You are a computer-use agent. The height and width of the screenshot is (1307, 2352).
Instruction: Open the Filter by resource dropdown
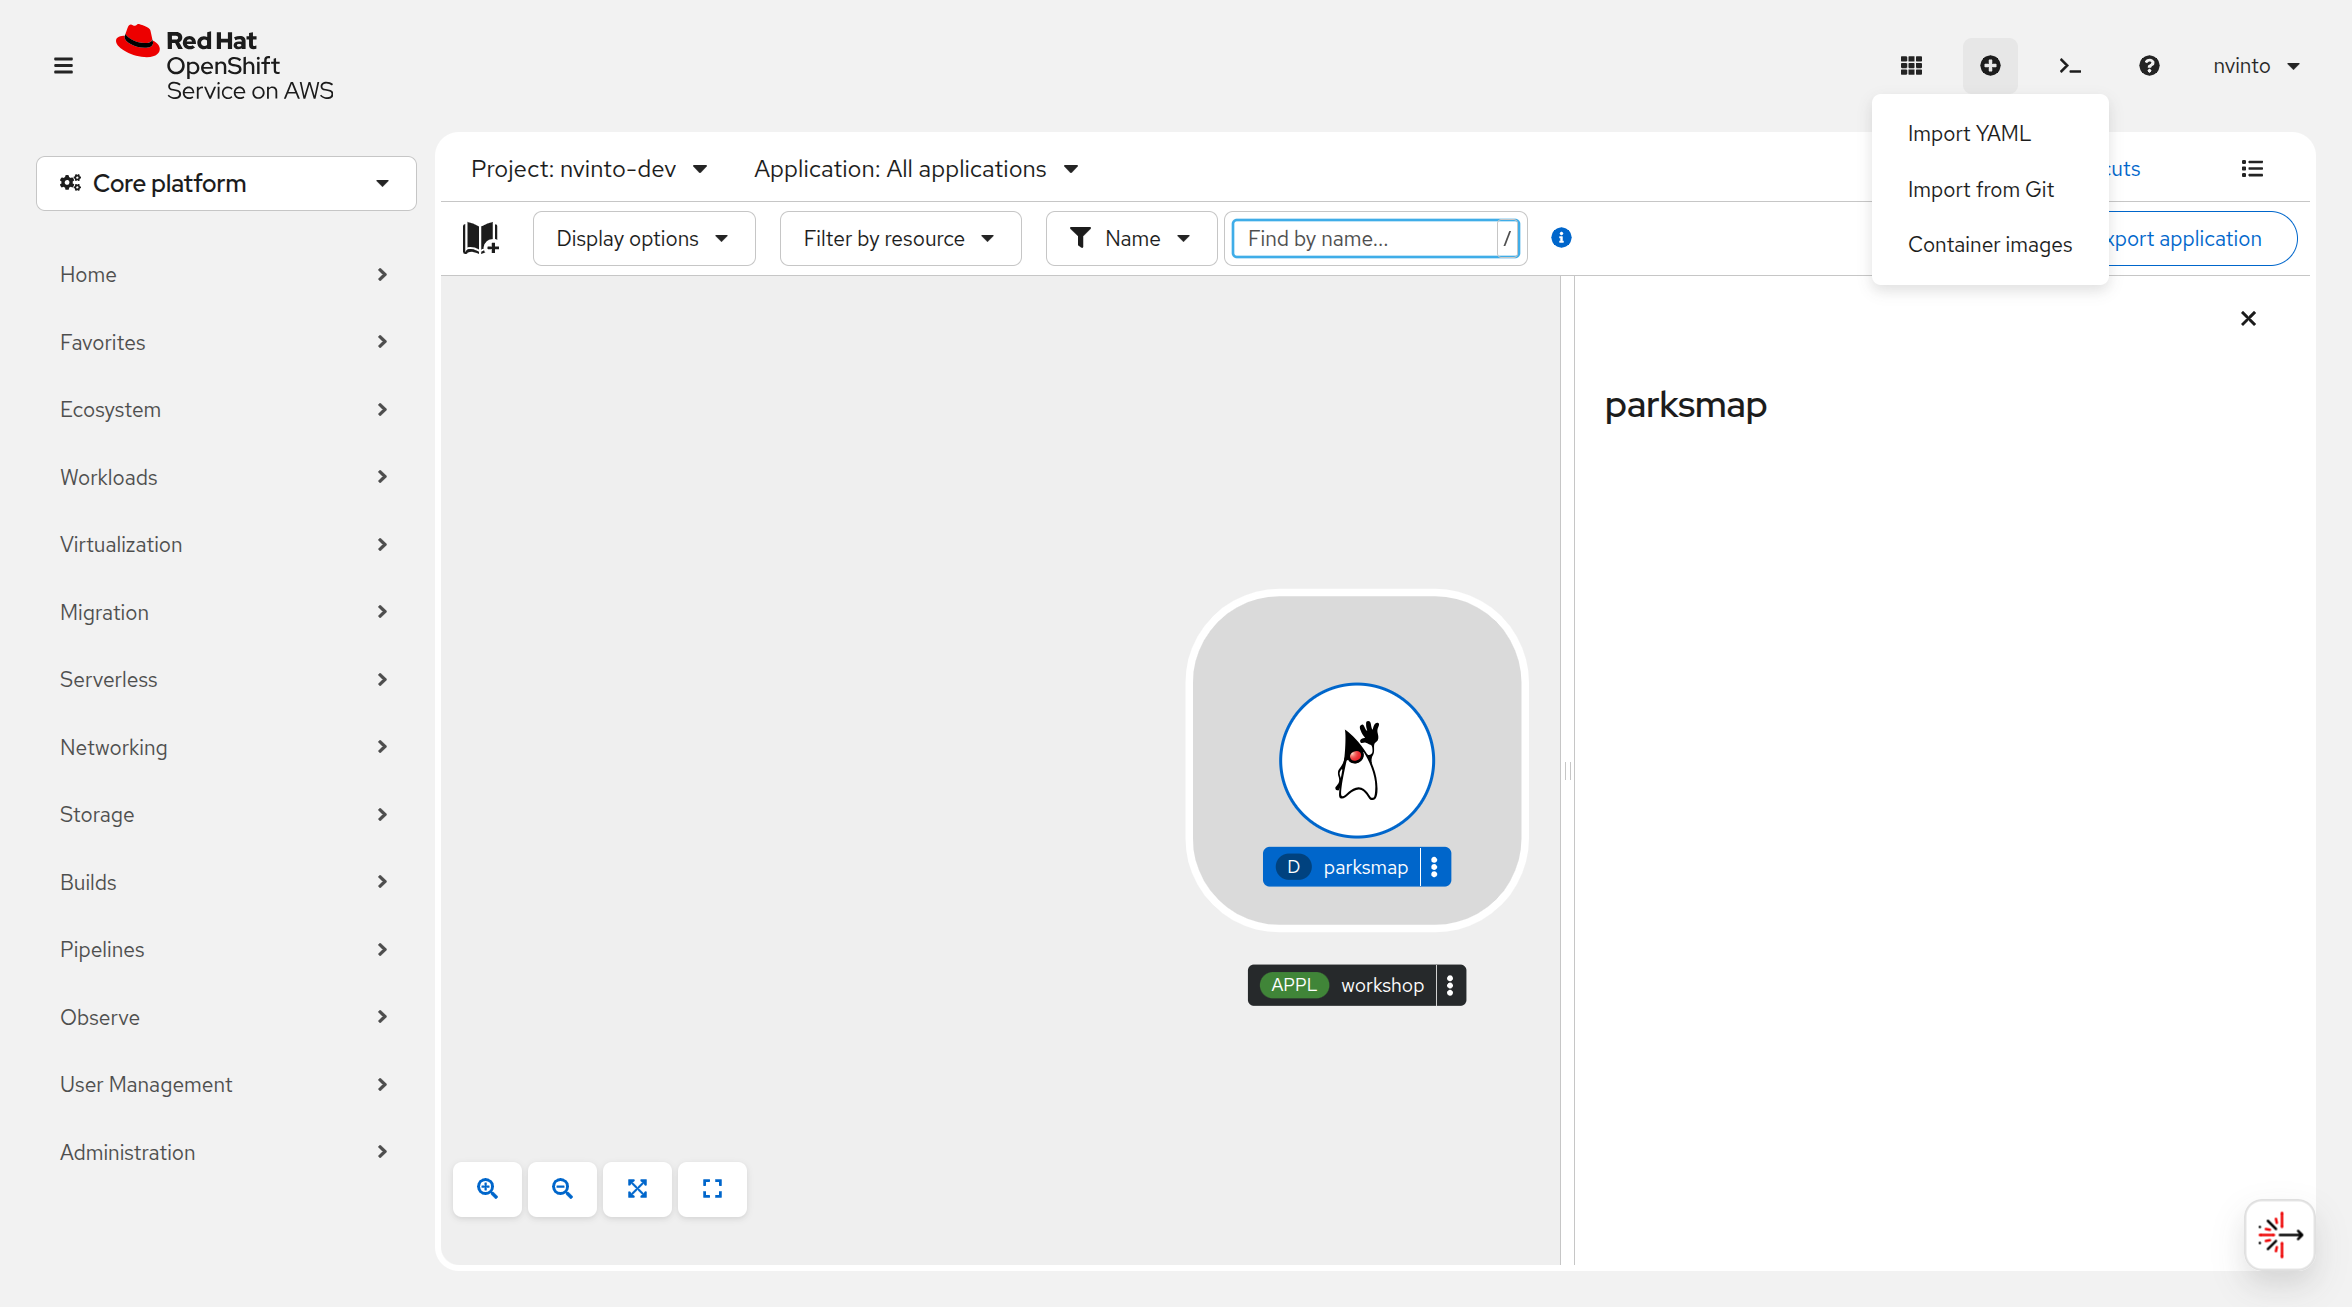pos(900,238)
